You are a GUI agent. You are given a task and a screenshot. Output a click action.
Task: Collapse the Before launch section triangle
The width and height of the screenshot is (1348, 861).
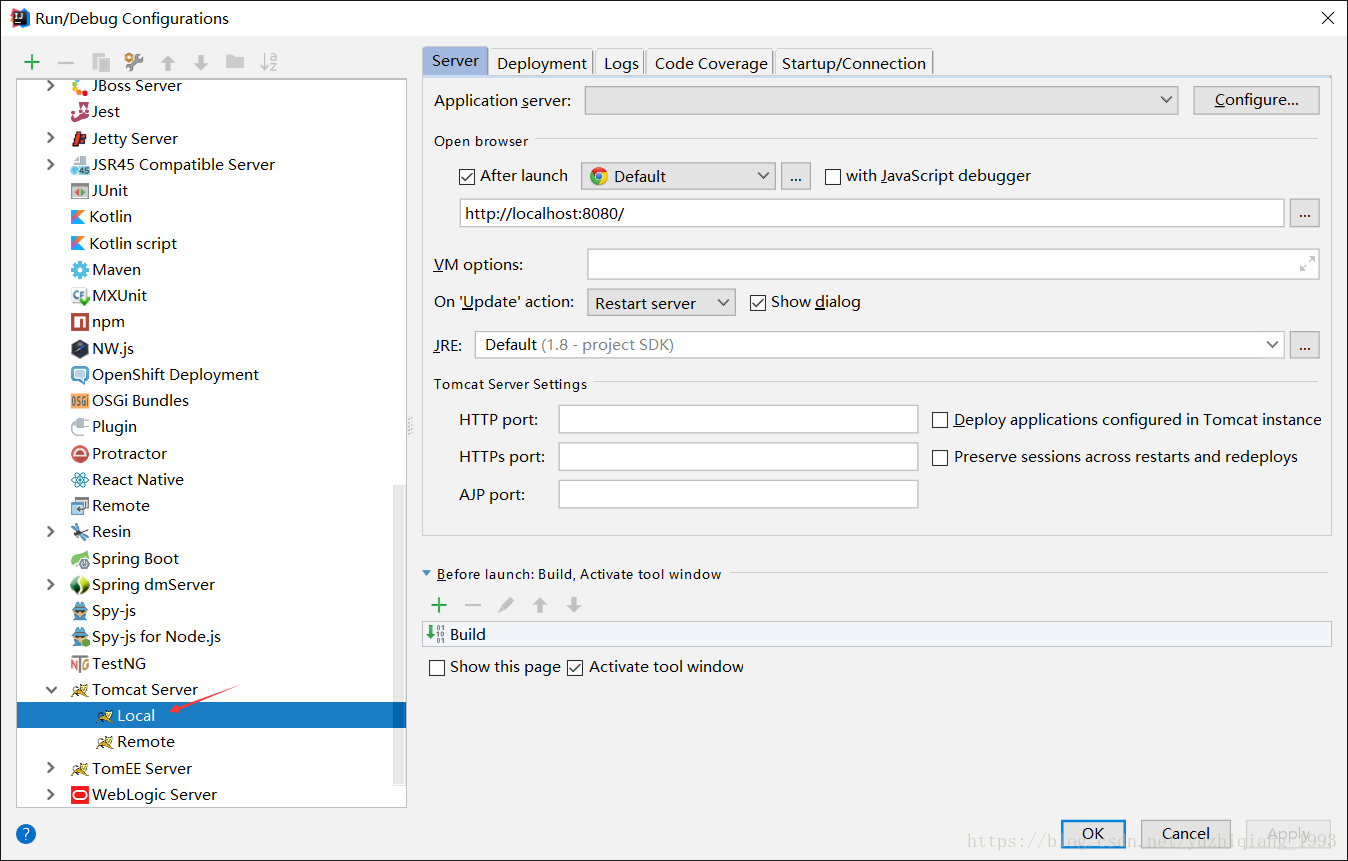427,574
